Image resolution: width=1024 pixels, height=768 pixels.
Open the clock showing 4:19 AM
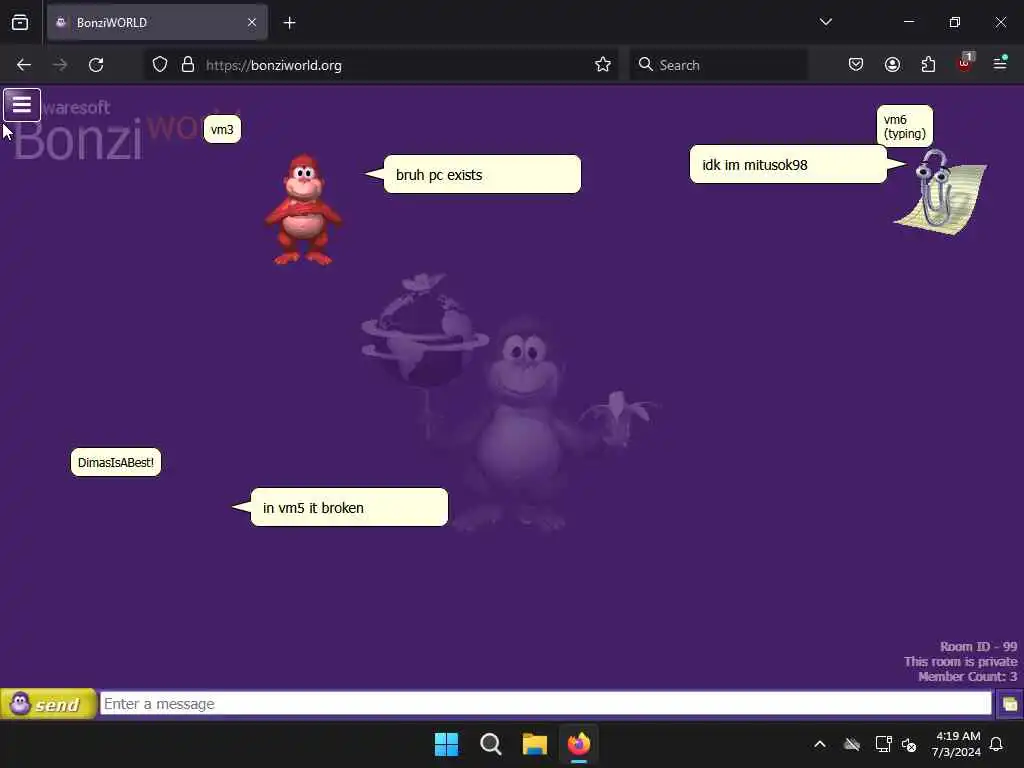957,744
